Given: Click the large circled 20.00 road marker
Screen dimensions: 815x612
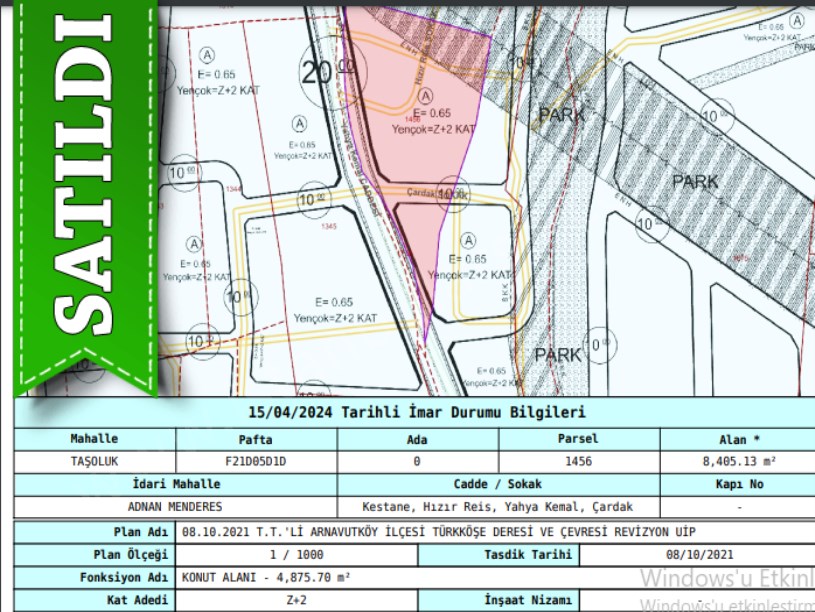Looking at the screenshot, I should [x=318, y=72].
